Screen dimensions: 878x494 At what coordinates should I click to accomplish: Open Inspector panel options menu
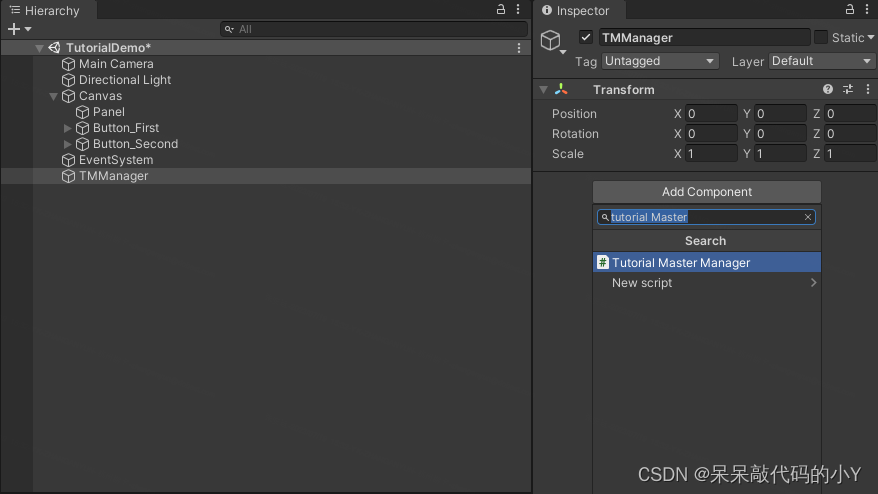coord(867,9)
